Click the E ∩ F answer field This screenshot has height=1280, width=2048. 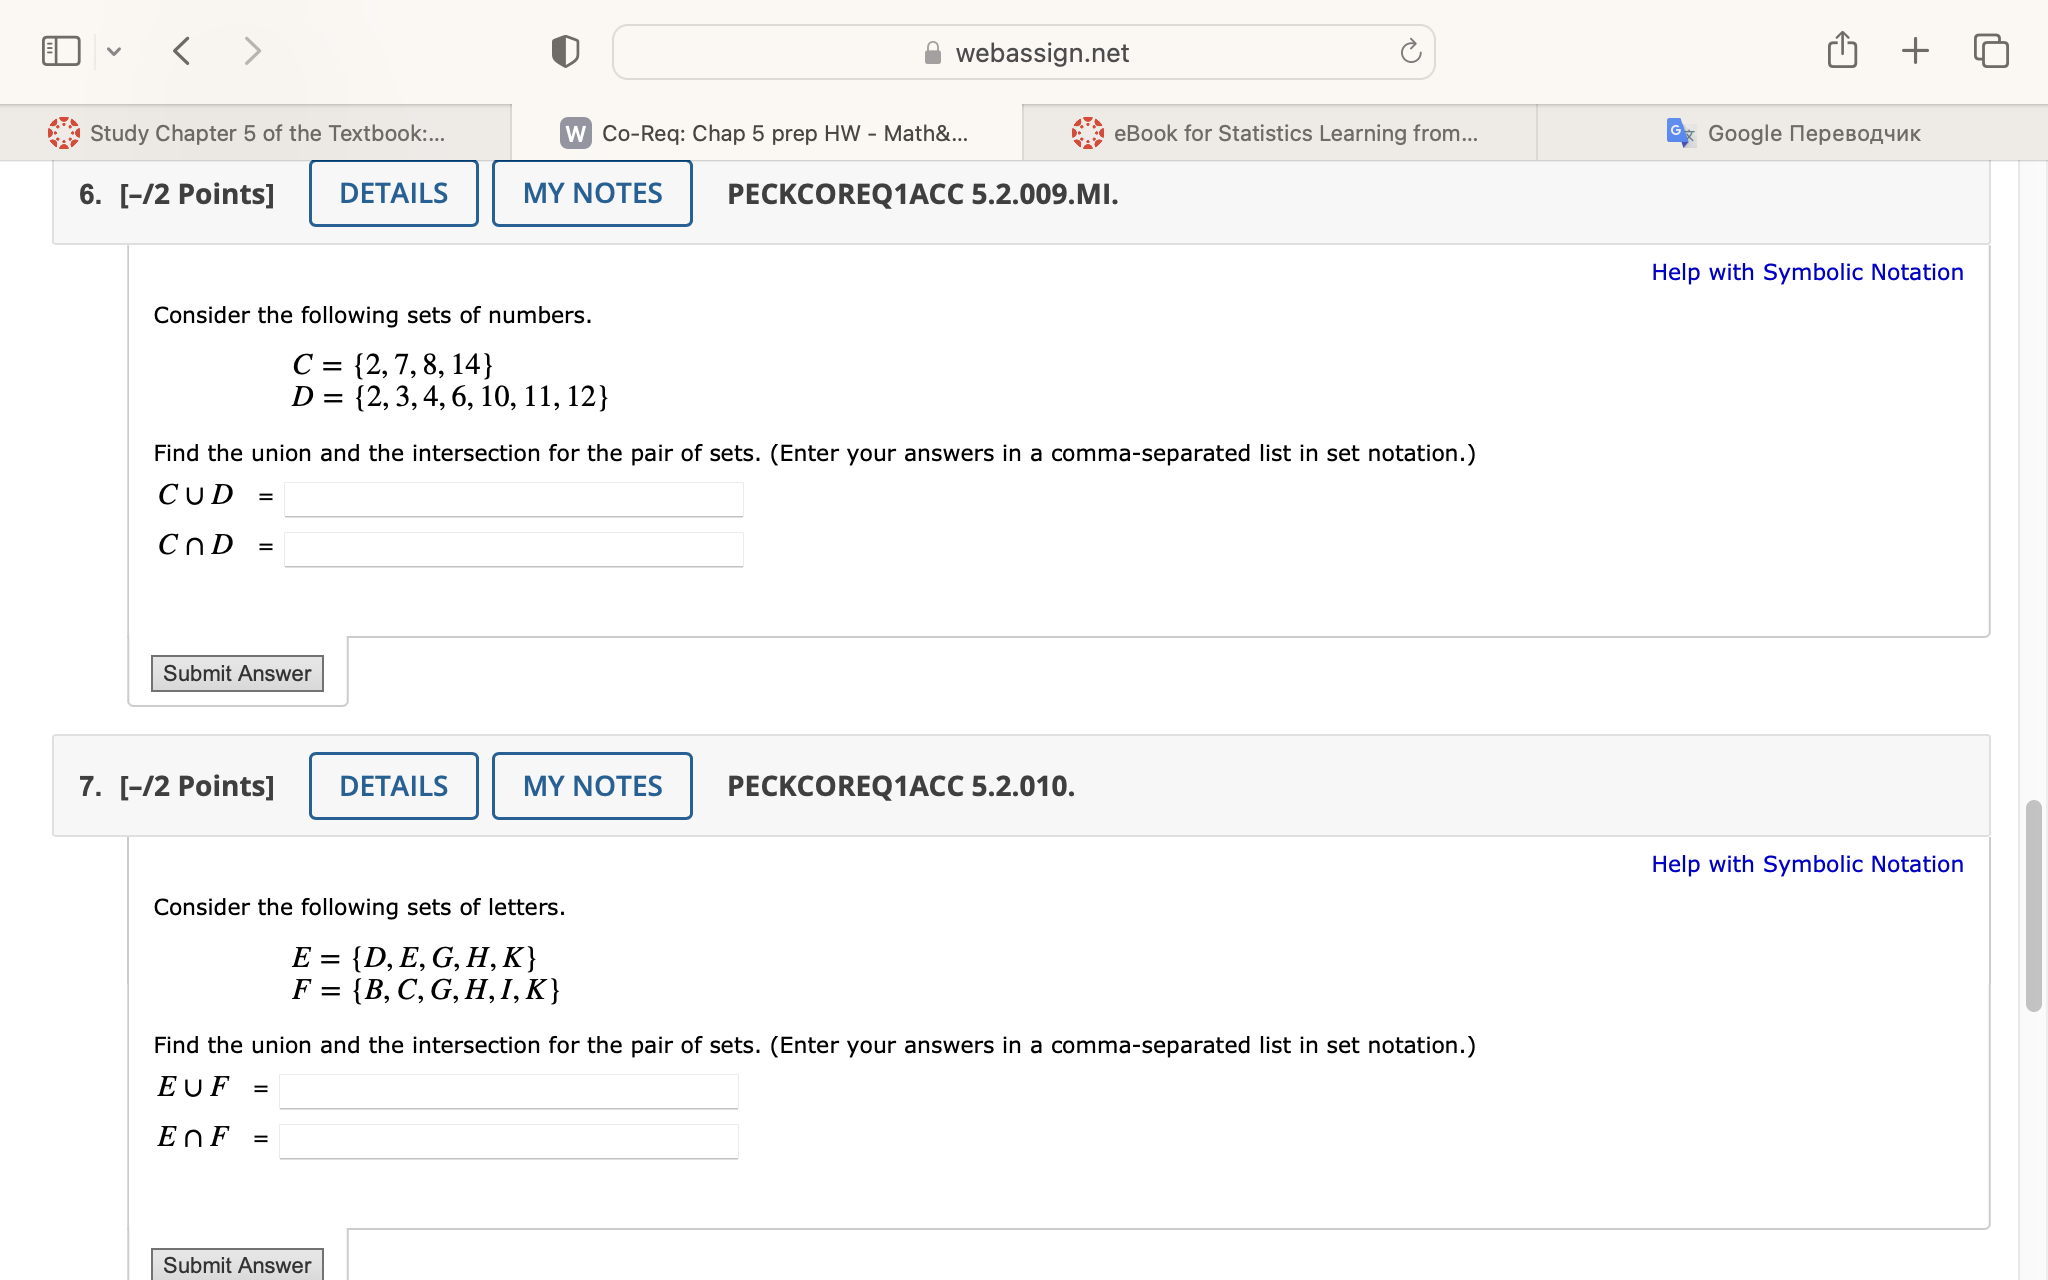pyautogui.click(x=508, y=1141)
